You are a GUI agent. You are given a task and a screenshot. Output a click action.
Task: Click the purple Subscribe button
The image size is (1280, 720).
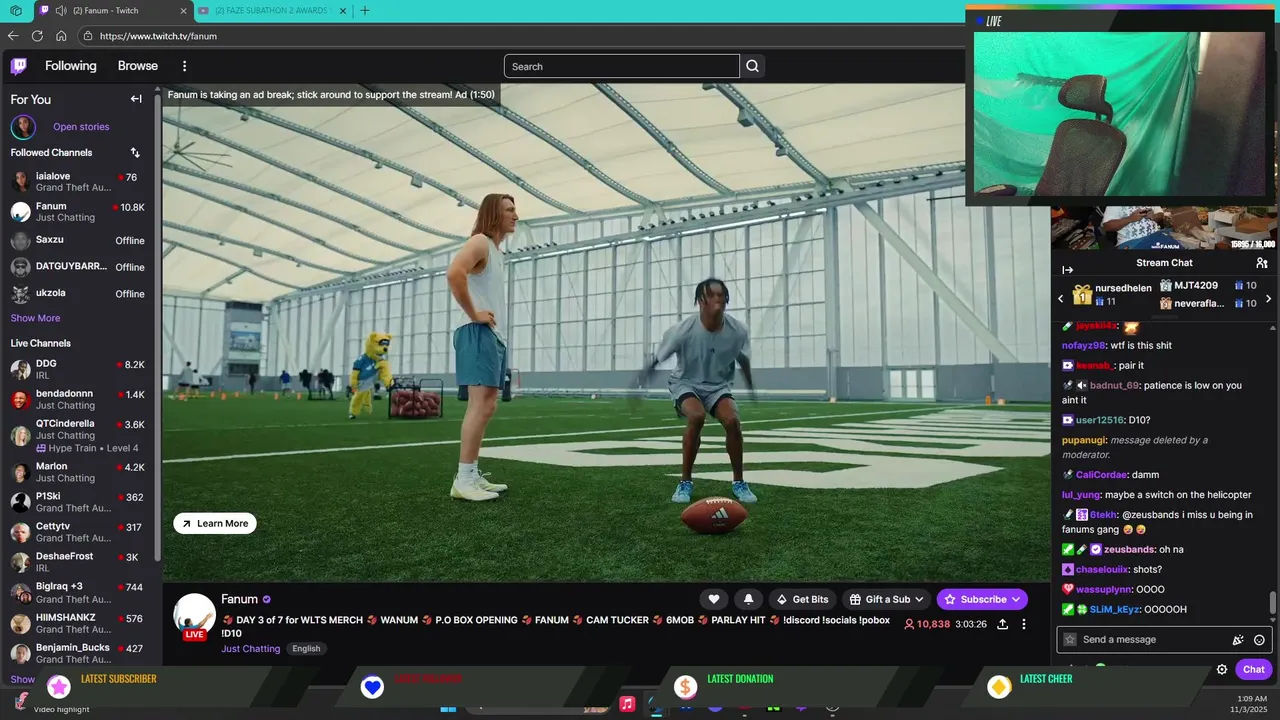(982, 599)
